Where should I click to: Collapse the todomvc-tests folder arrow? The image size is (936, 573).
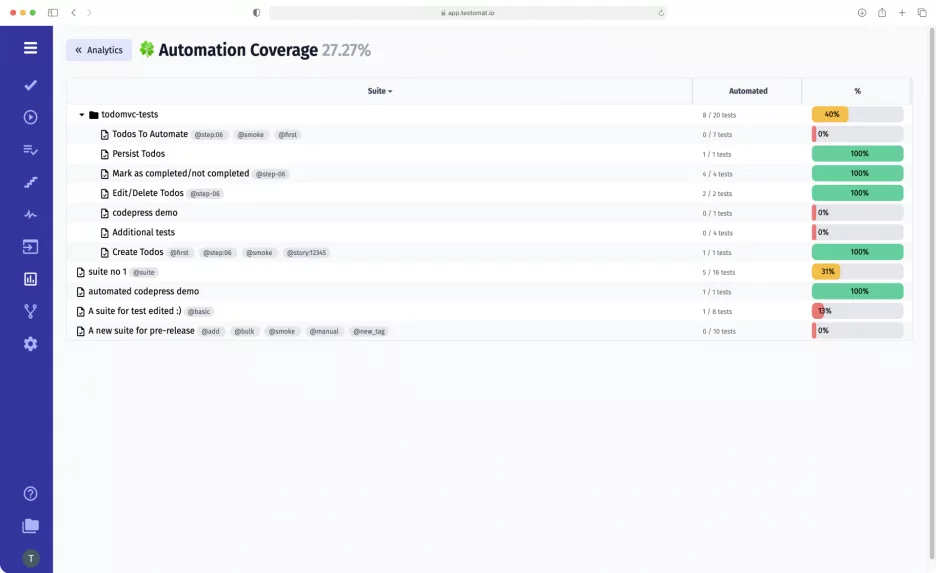click(x=82, y=115)
